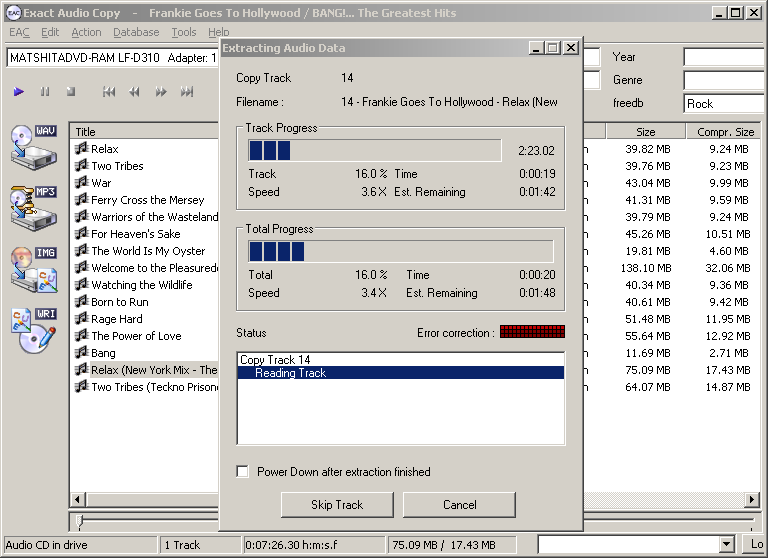768x558 pixels.
Task: Click note icon beside Bang
Action: tap(81, 352)
